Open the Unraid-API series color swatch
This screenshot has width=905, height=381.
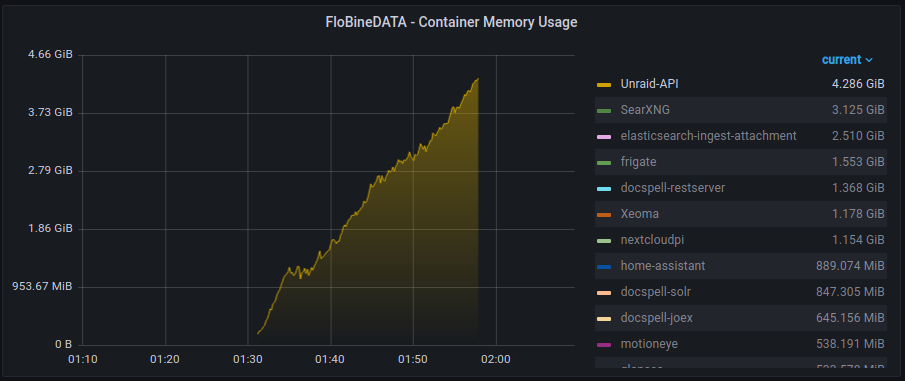[x=604, y=85]
